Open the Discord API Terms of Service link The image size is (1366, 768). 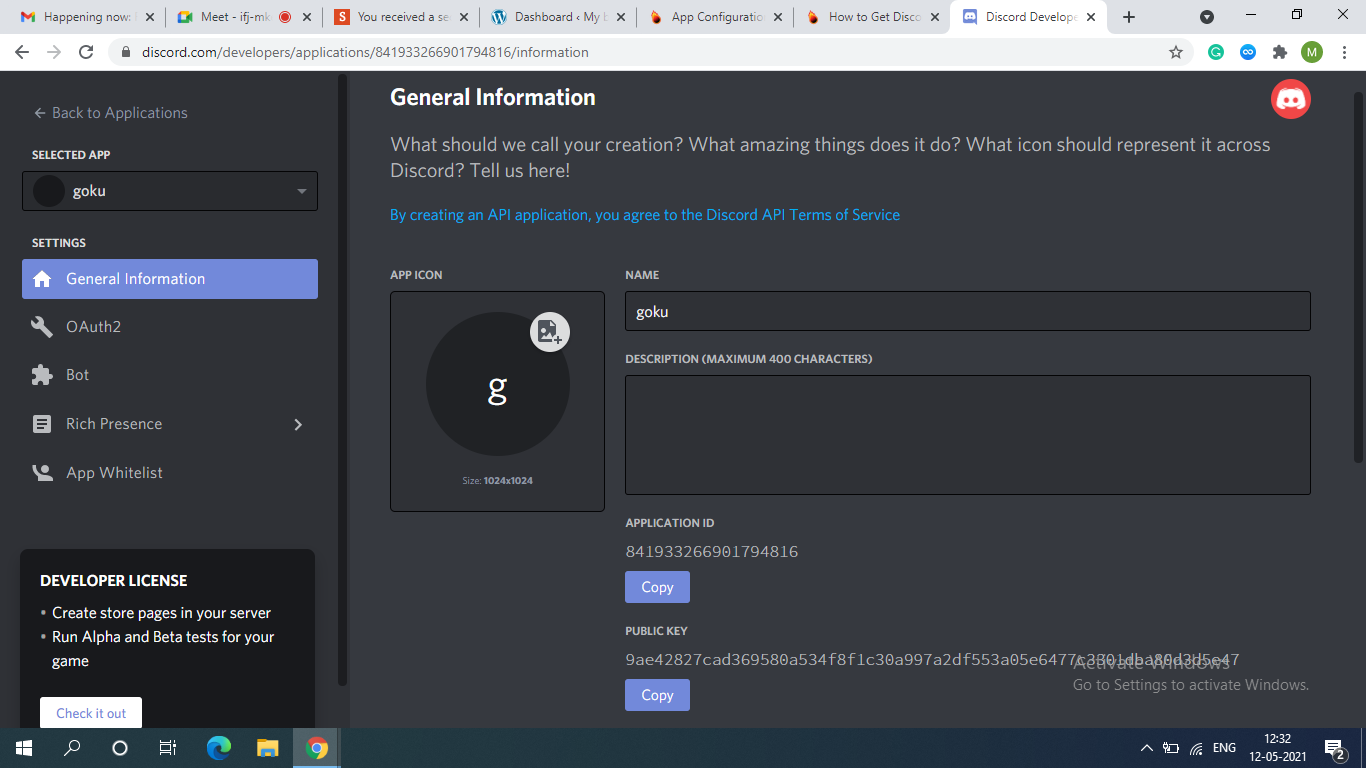(x=644, y=215)
